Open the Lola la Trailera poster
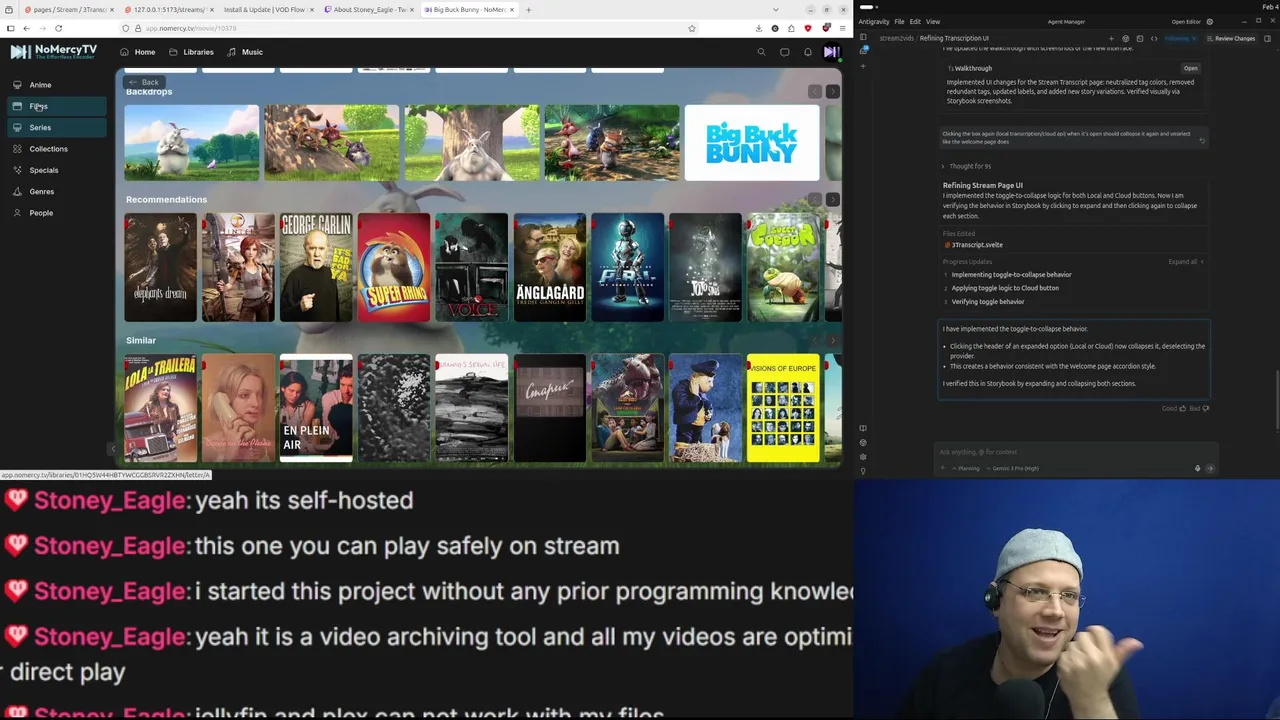The height and width of the screenshot is (720, 1280). 160,408
